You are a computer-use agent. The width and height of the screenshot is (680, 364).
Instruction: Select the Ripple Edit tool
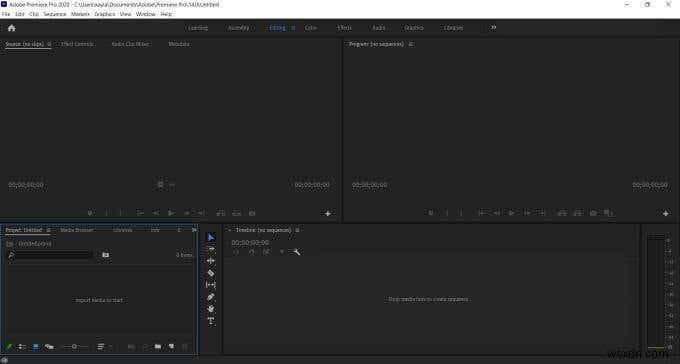211,261
